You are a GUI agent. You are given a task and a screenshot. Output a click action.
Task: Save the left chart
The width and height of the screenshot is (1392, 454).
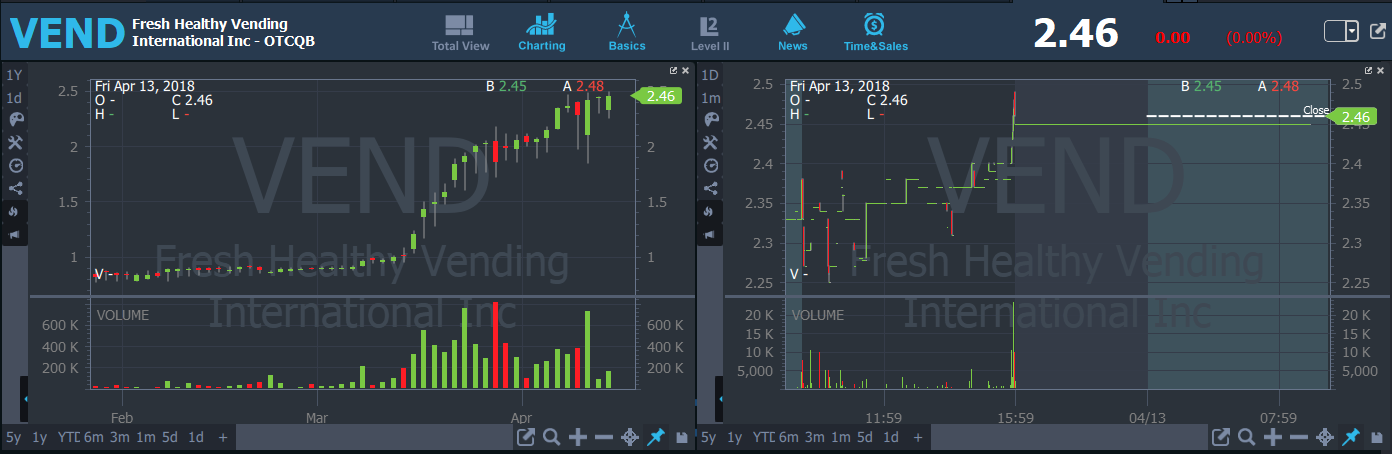tap(681, 437)
